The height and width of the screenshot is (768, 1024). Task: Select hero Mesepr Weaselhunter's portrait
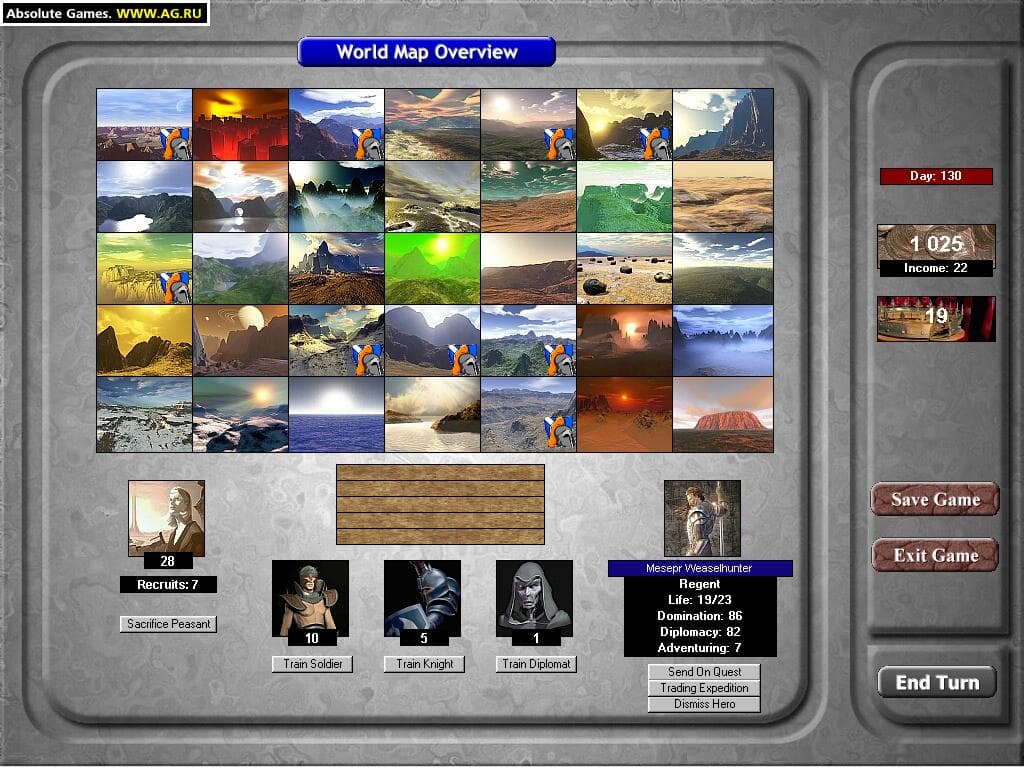pos(702,517)
